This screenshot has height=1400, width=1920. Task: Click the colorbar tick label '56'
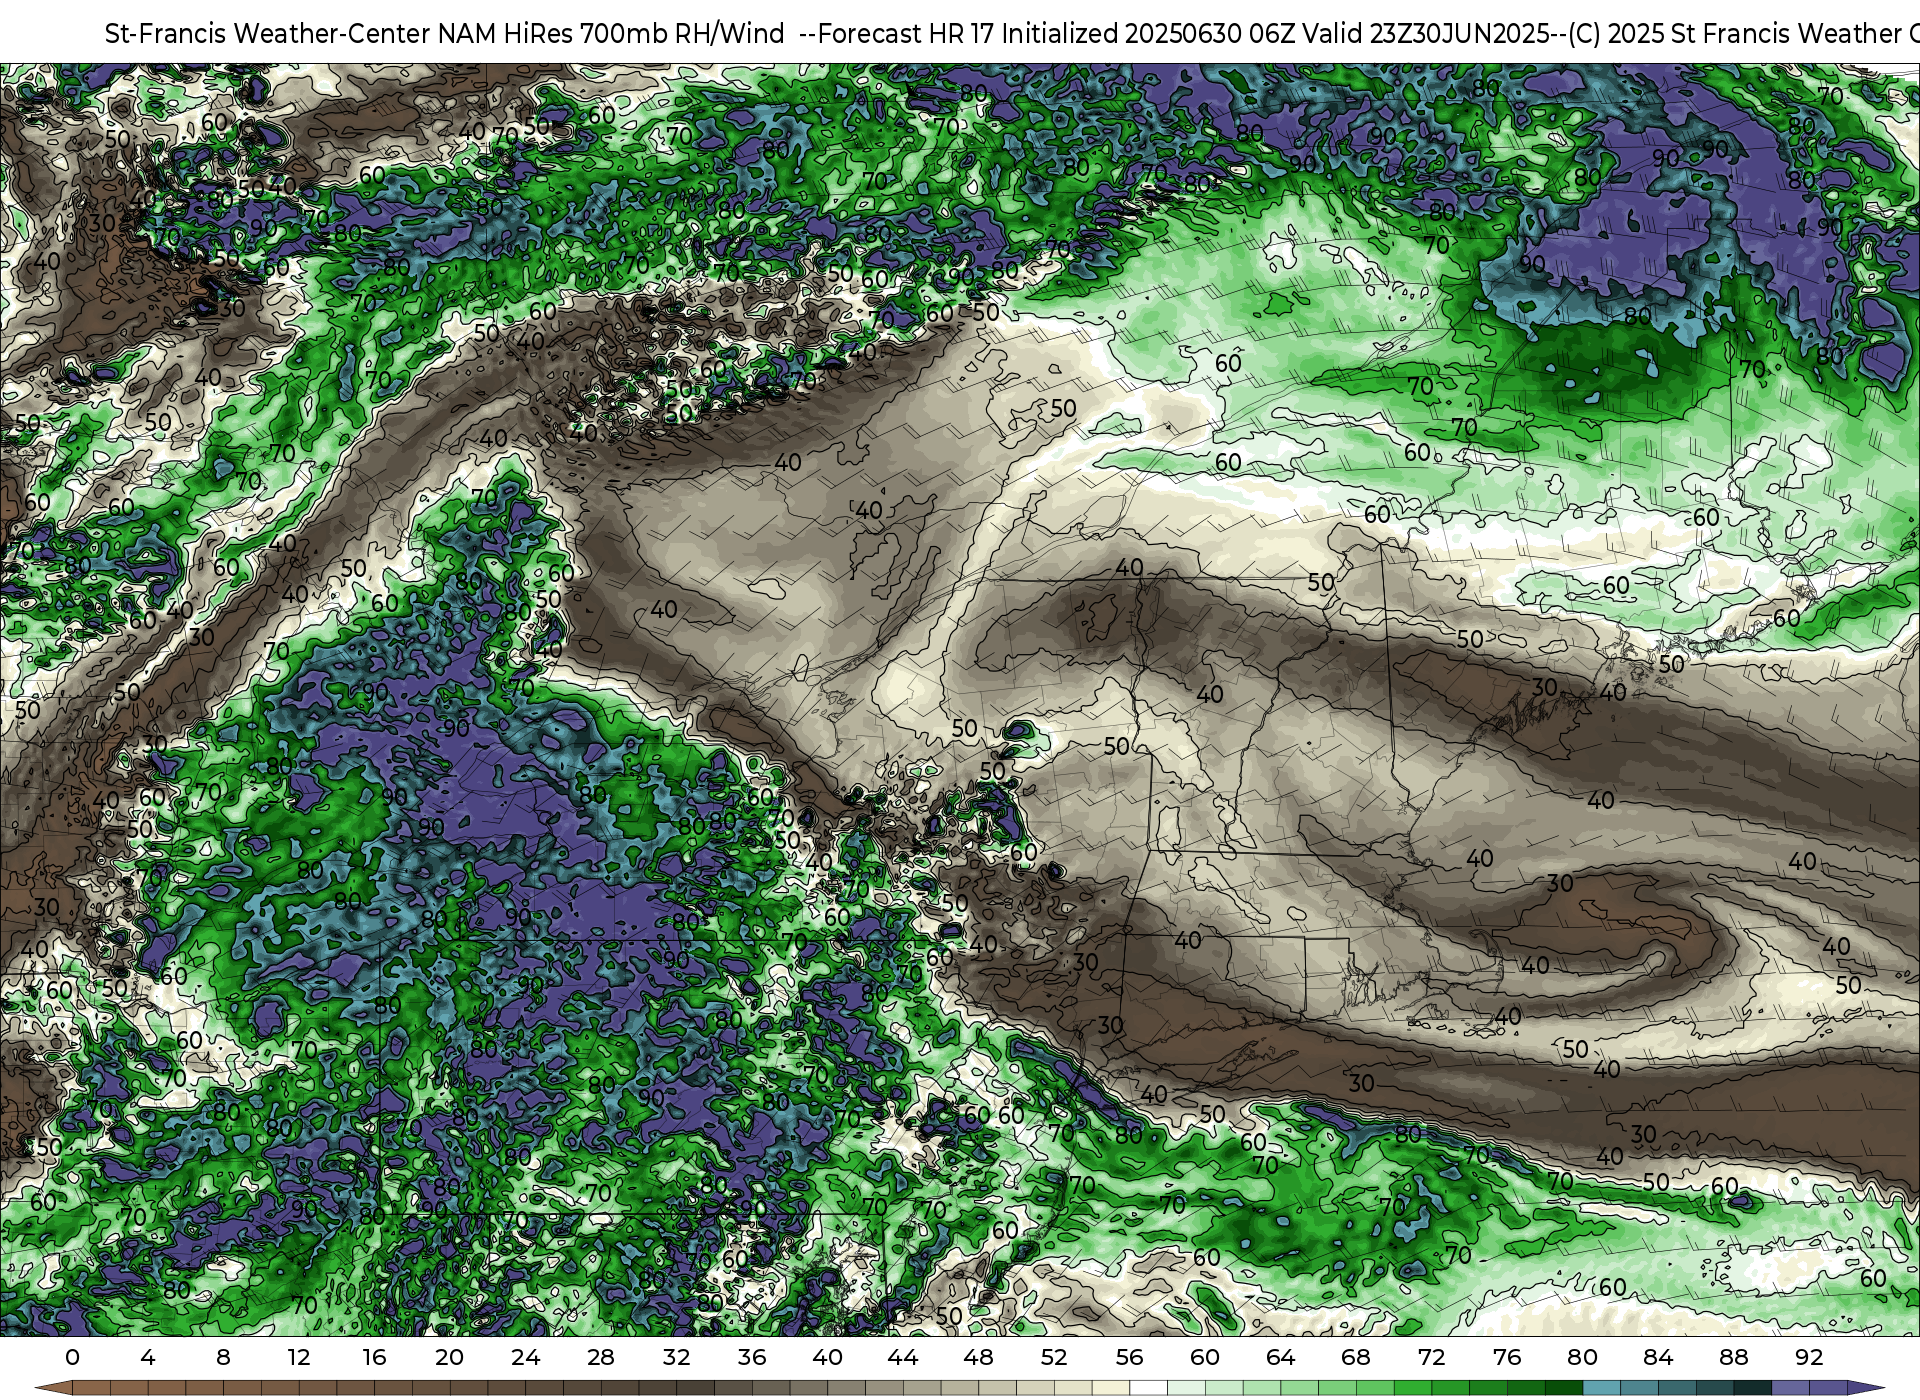click(x=1129, y=1357)
